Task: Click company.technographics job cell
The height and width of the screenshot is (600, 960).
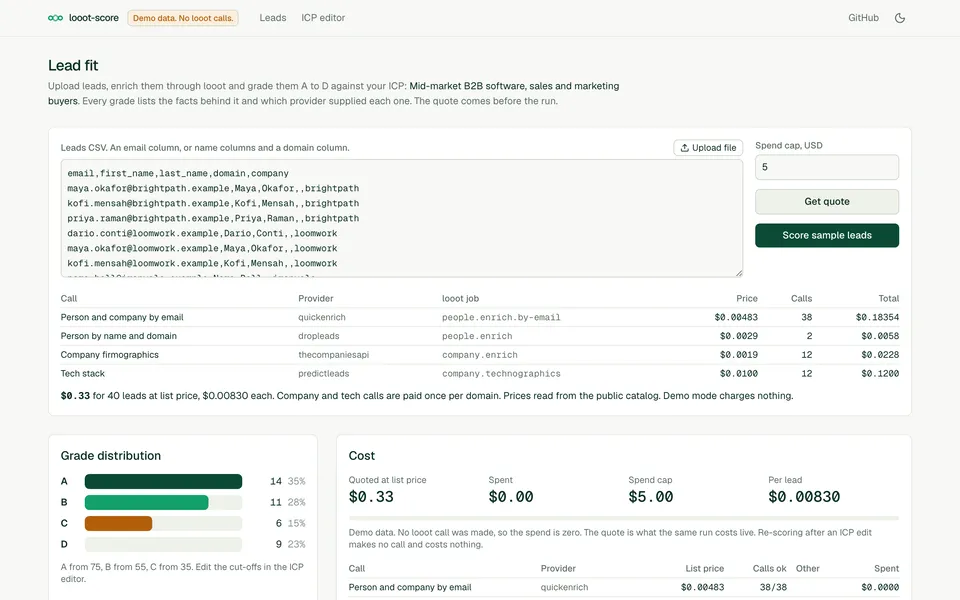Action: pos(501,373)
